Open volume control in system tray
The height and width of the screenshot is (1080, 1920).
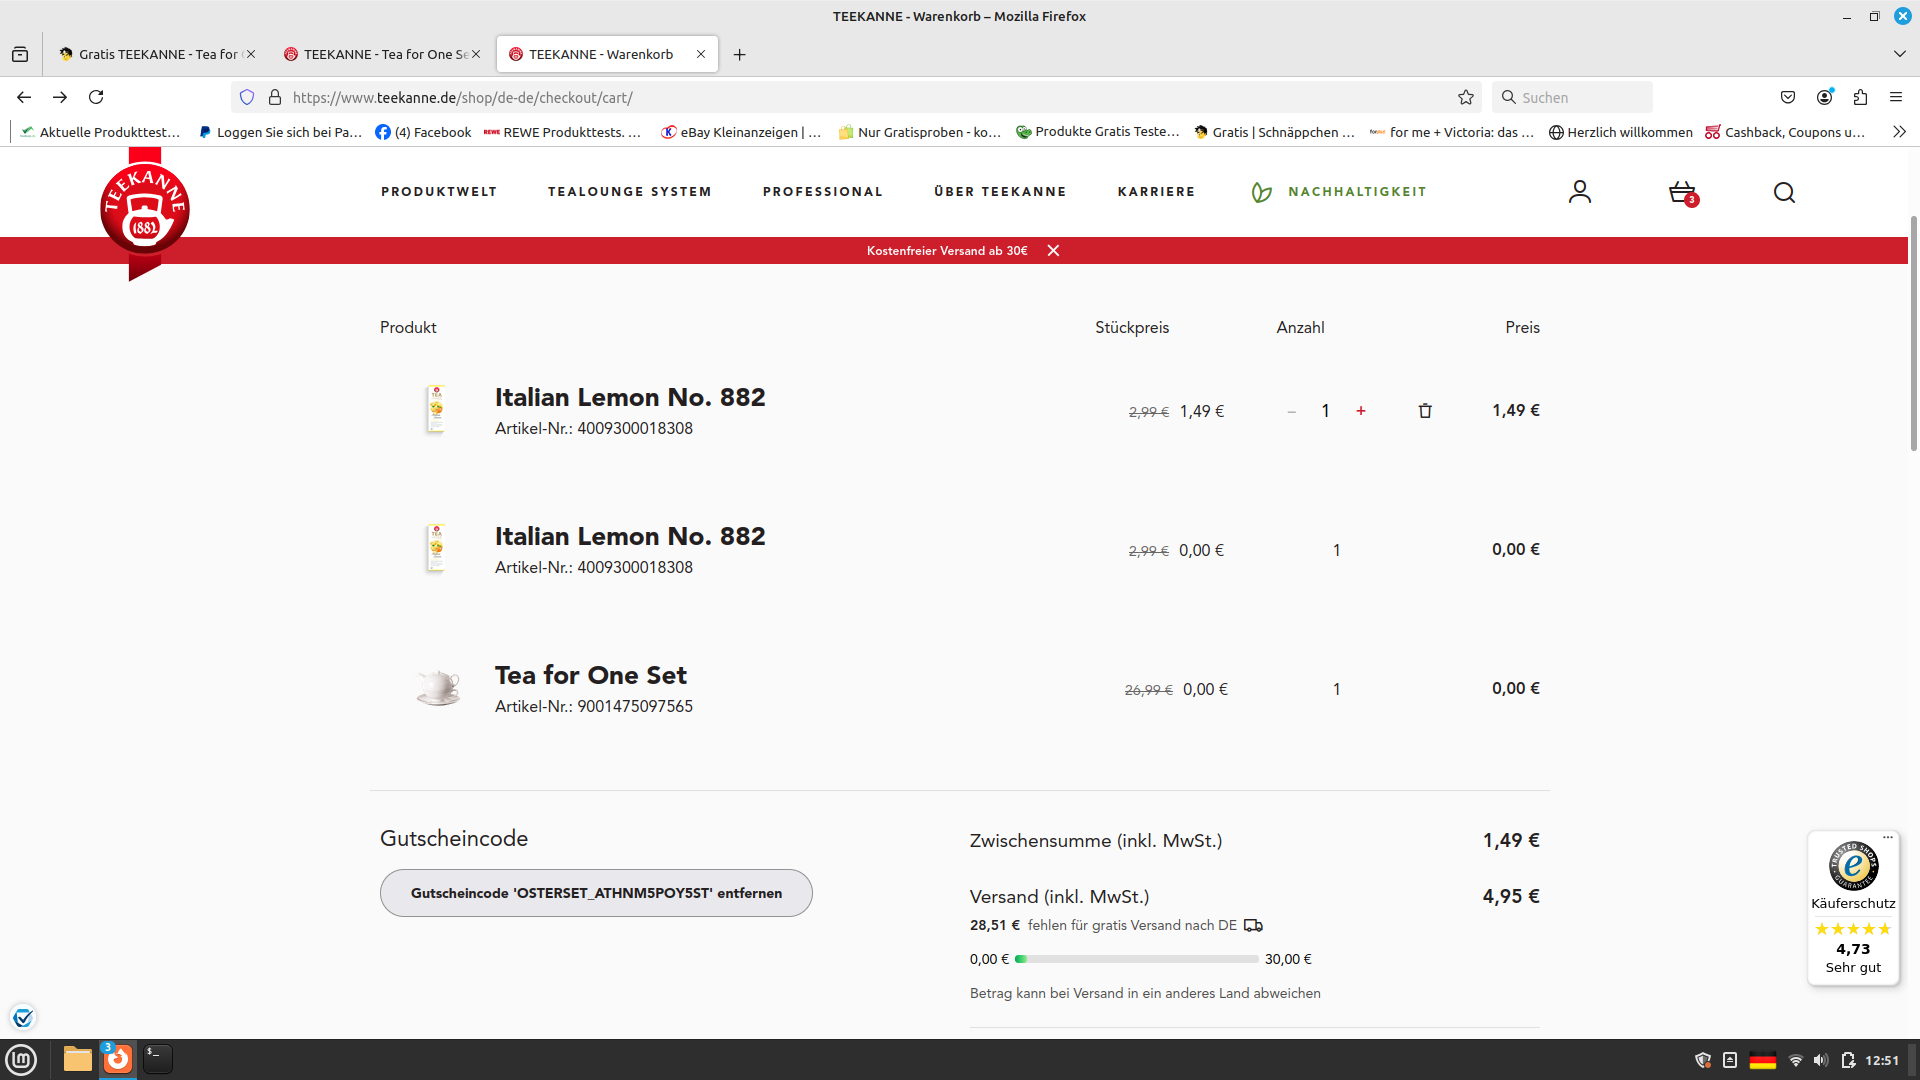(1821, 1060)
